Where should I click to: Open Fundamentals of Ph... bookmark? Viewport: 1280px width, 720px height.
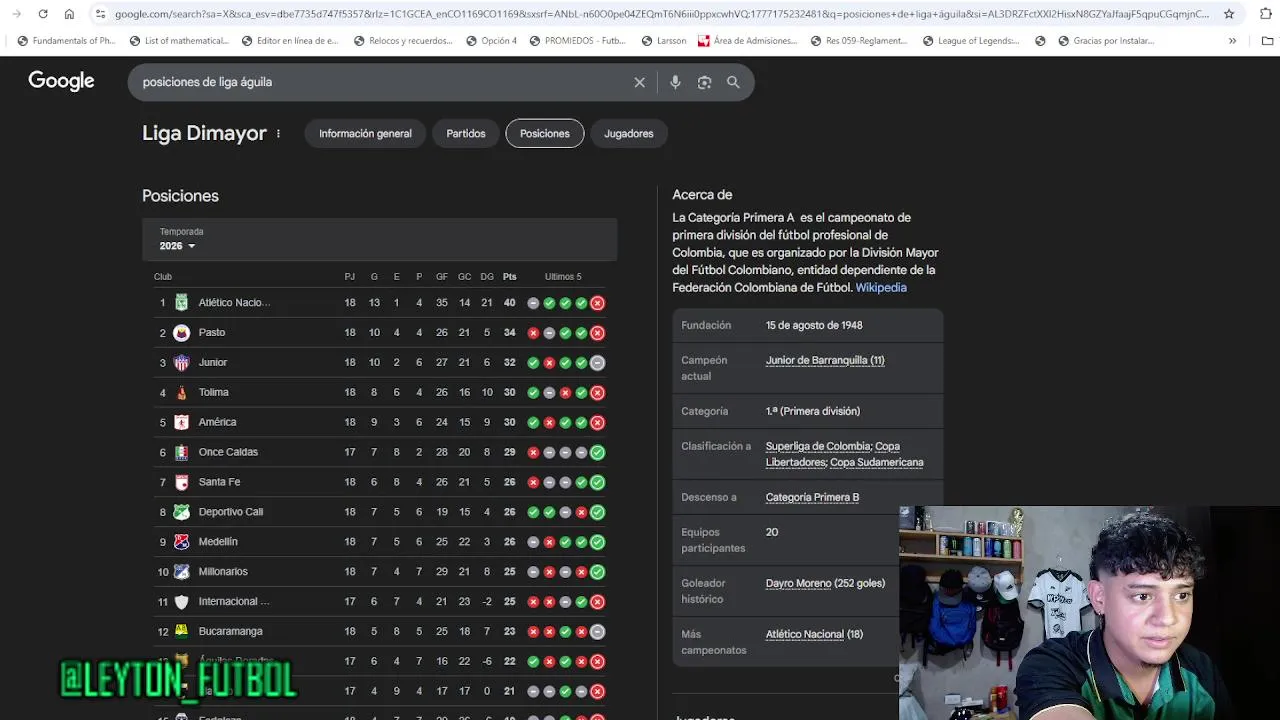pos(66,41)
